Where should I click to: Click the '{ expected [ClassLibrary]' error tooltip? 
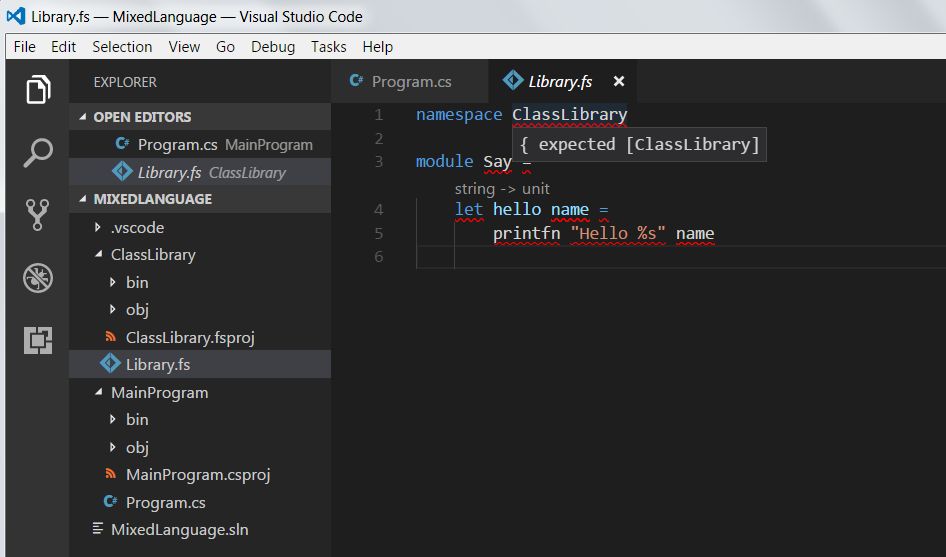[x=640, y=144]
